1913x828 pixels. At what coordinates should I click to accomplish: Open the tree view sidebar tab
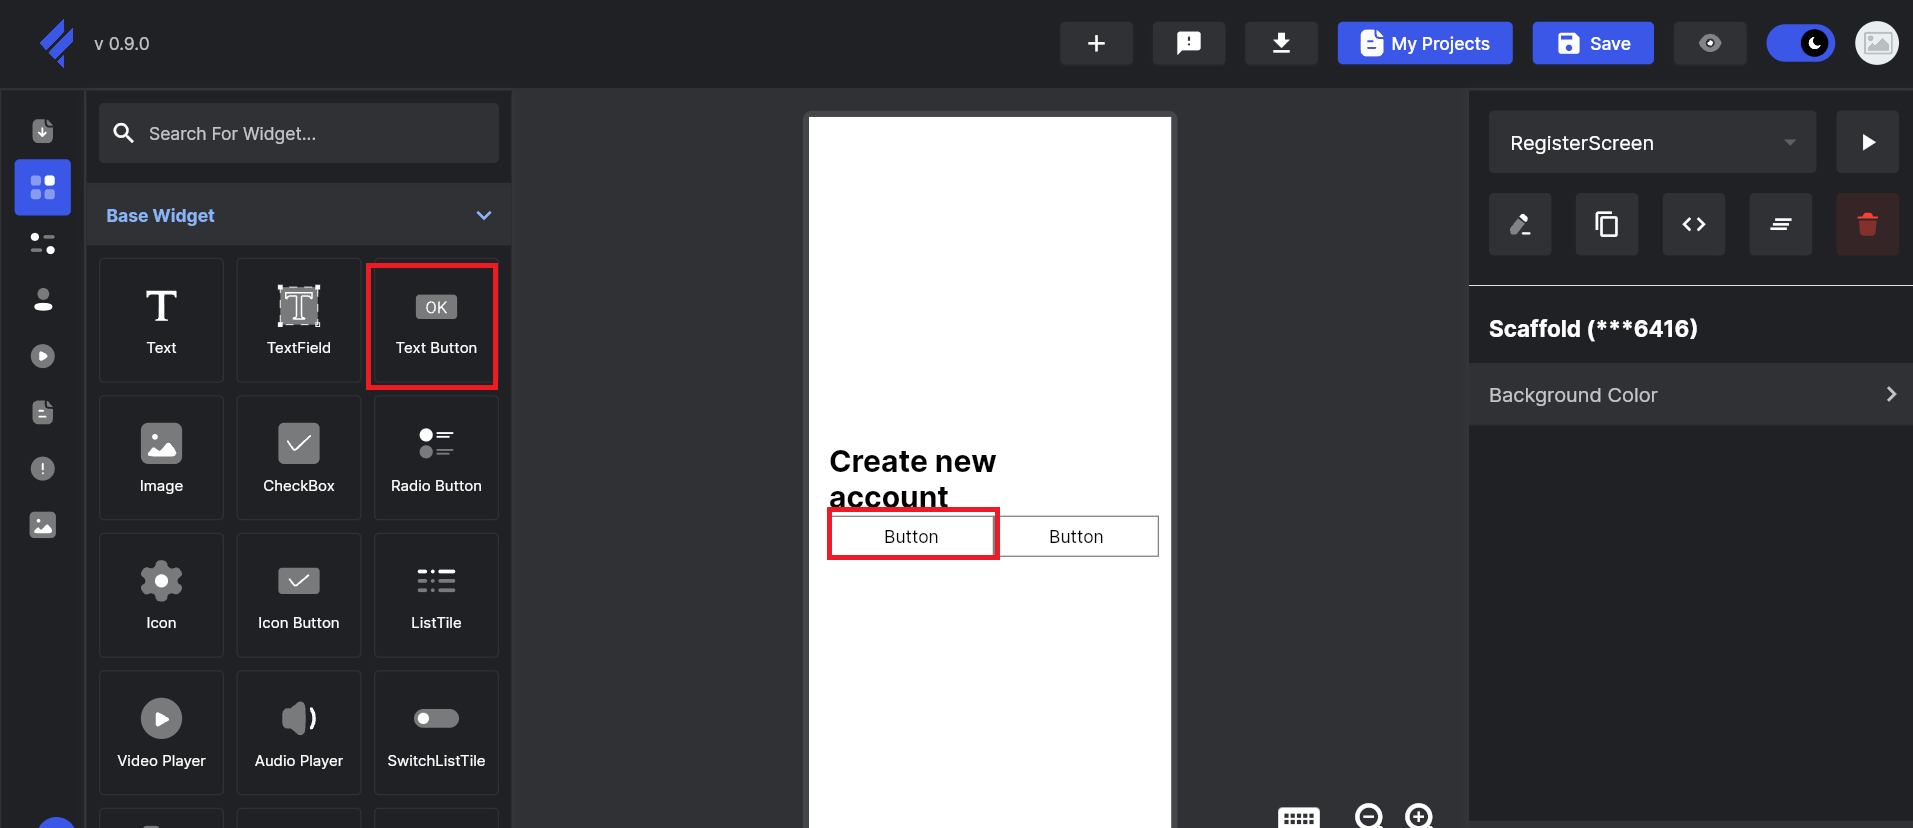43,243
